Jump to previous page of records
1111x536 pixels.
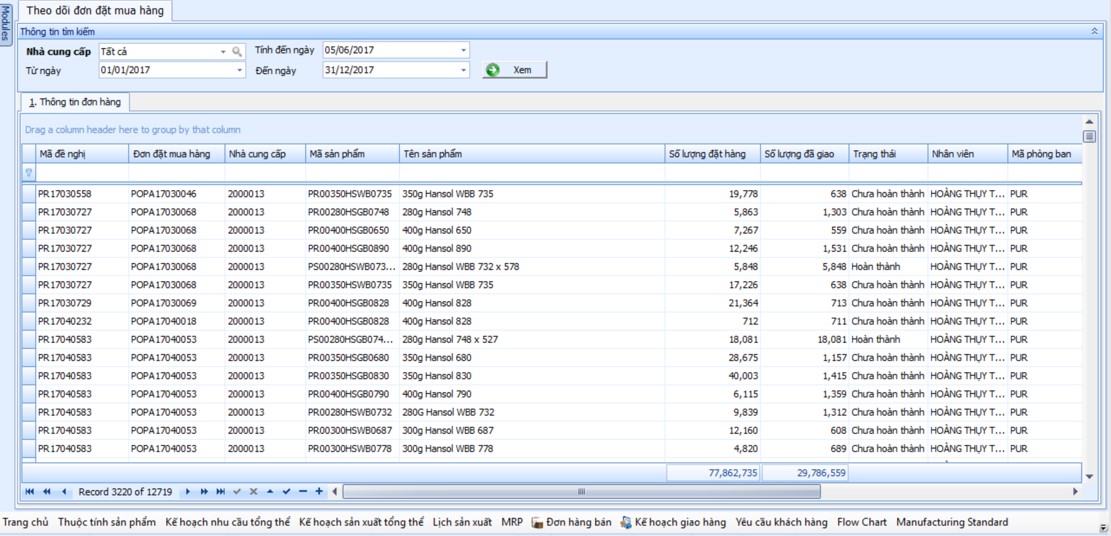click(47, 491)
